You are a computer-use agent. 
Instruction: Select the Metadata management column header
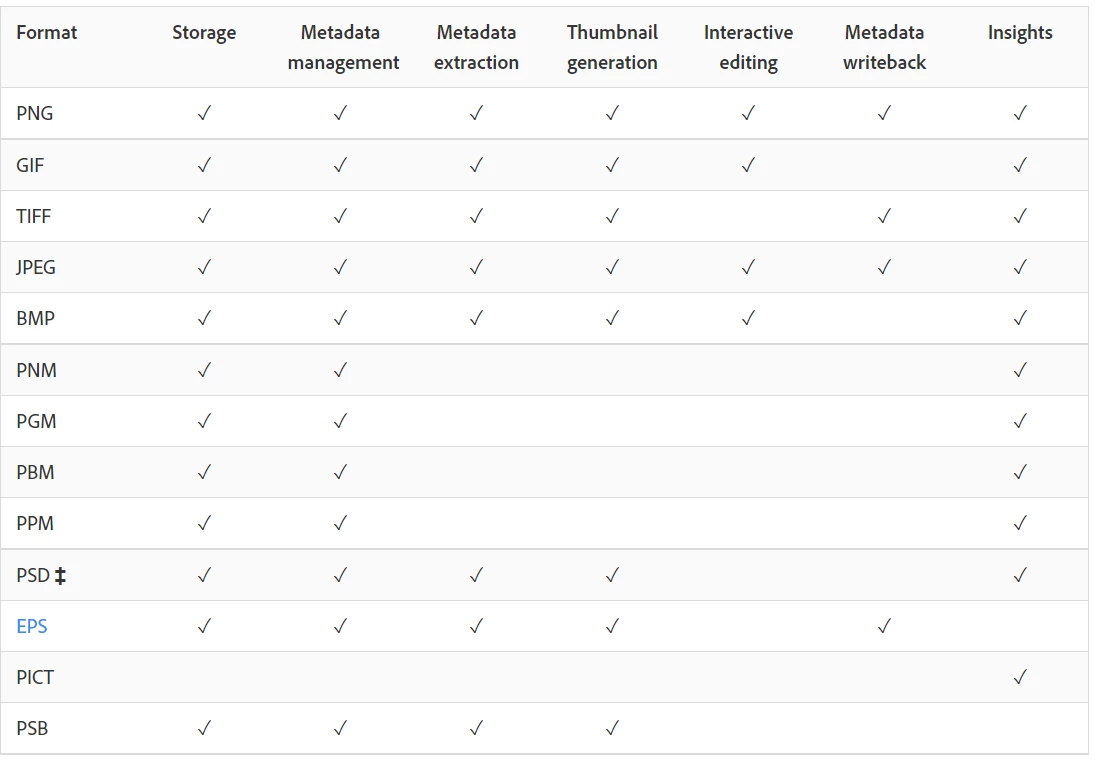pos(344,47)
